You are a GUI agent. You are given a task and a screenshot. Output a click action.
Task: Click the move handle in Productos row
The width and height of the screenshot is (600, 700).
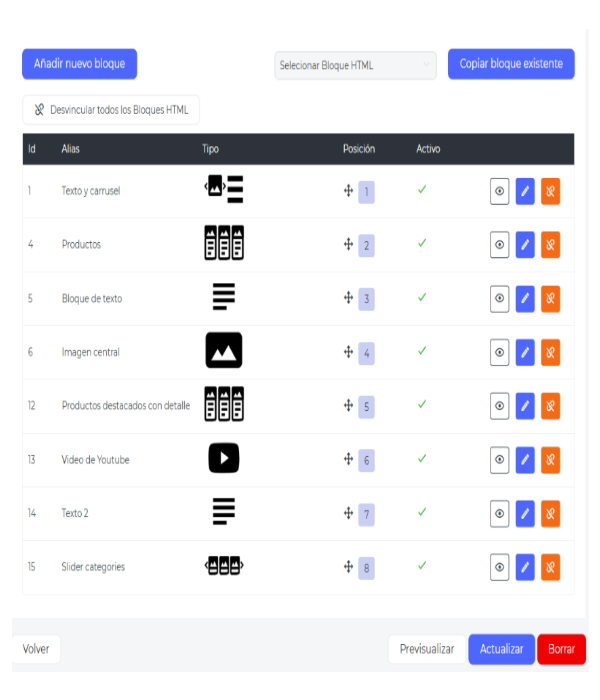[348, 244]
